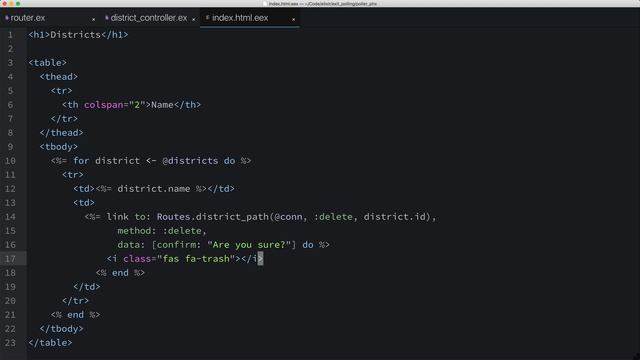The height and width of the screenshot is (360, 640).
Task: Click the closing tbody tag
Action: point(62,329)
